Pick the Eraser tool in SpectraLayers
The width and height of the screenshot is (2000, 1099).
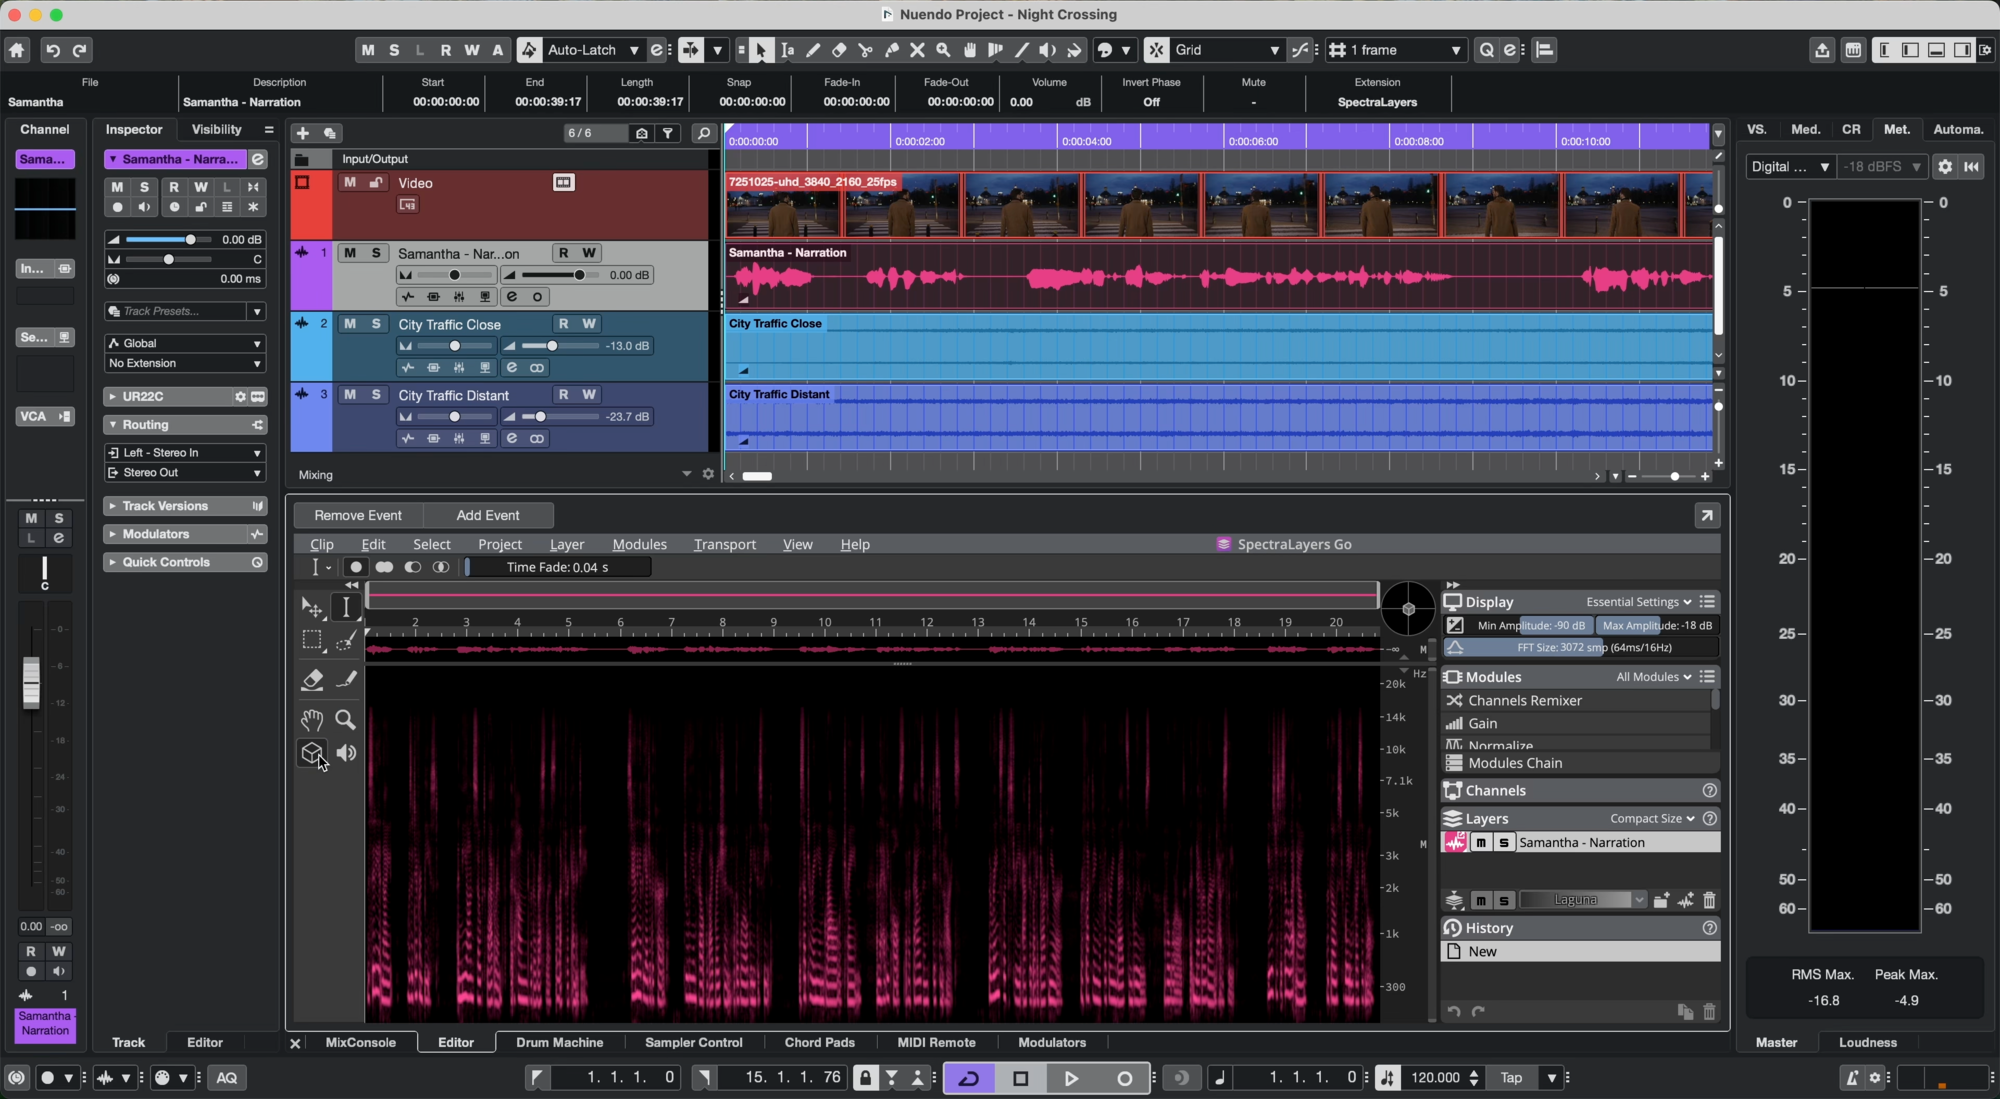312,680
